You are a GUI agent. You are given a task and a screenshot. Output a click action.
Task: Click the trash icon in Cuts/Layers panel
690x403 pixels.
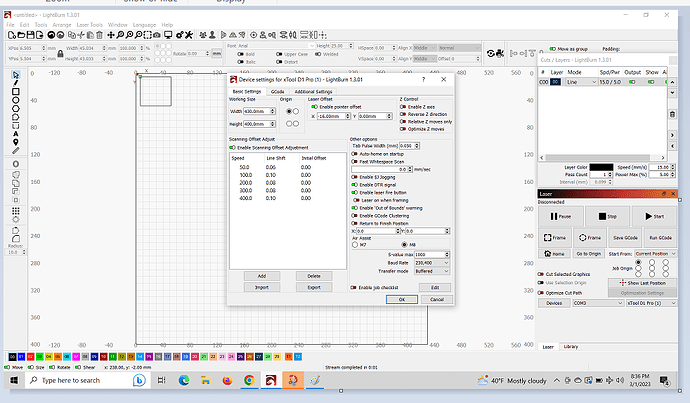(x=672, y=114)
